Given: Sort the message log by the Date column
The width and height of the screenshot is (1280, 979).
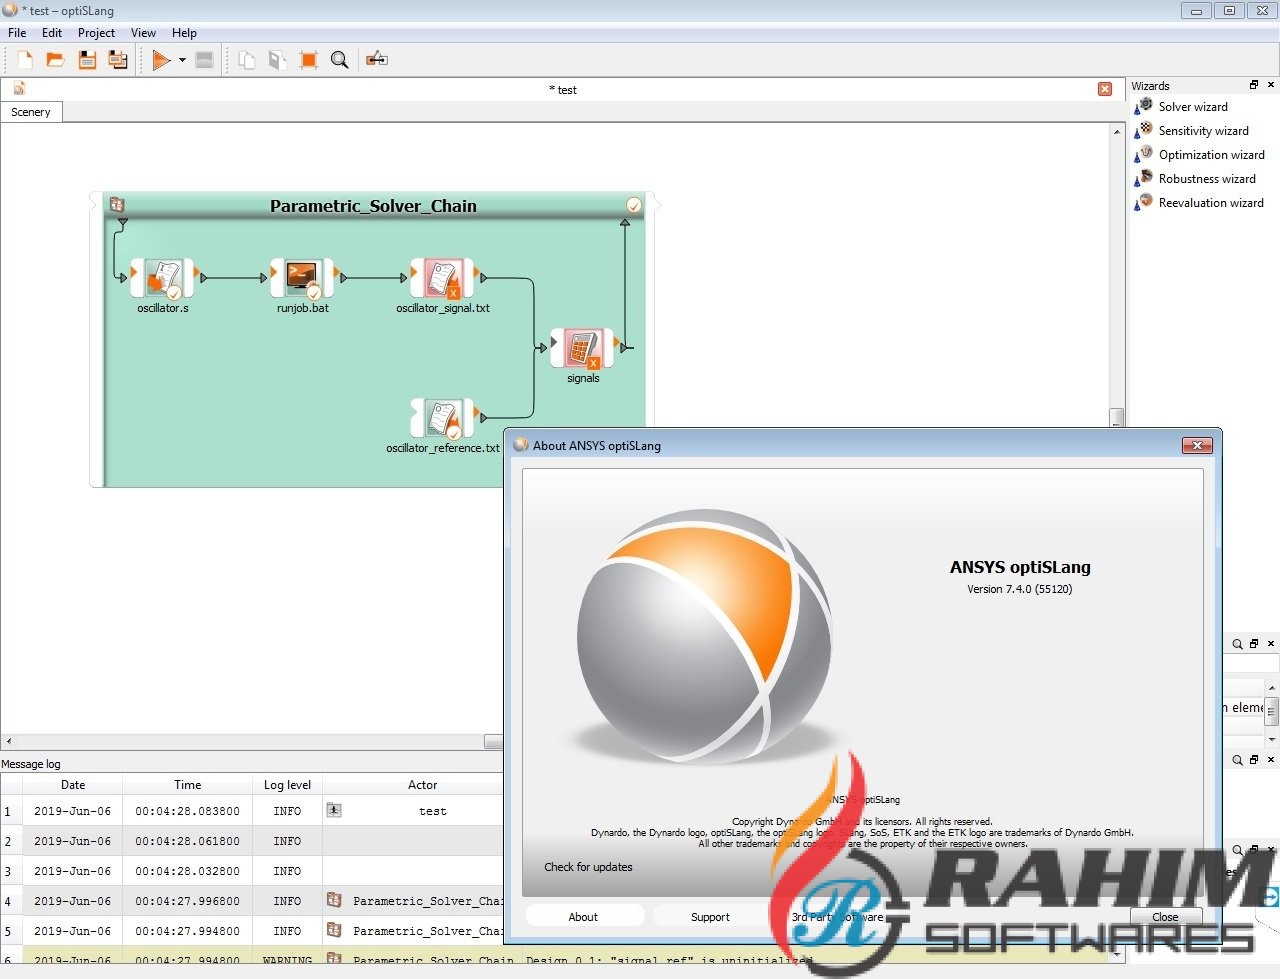Looking at the screenshot, I should click(73, 785).
